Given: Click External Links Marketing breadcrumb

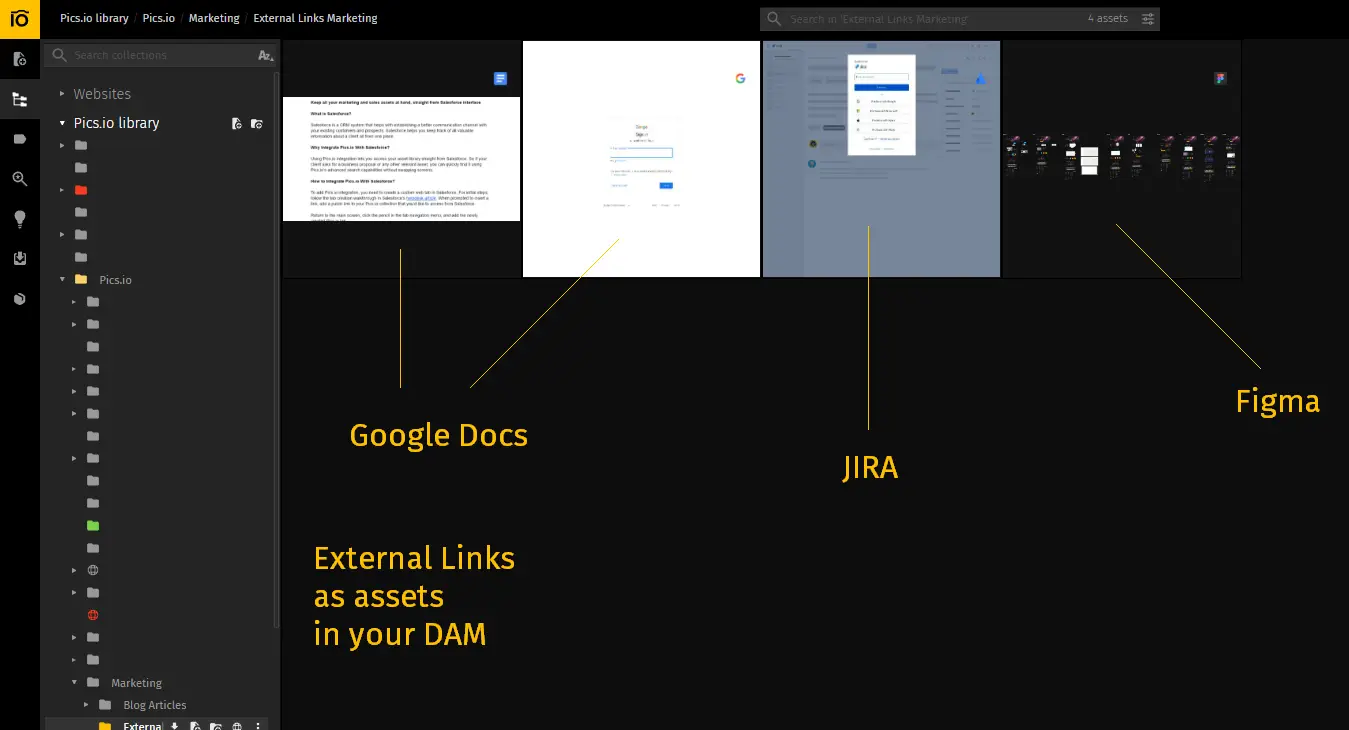Looking at the screenshot, I should tap(316, 18).
